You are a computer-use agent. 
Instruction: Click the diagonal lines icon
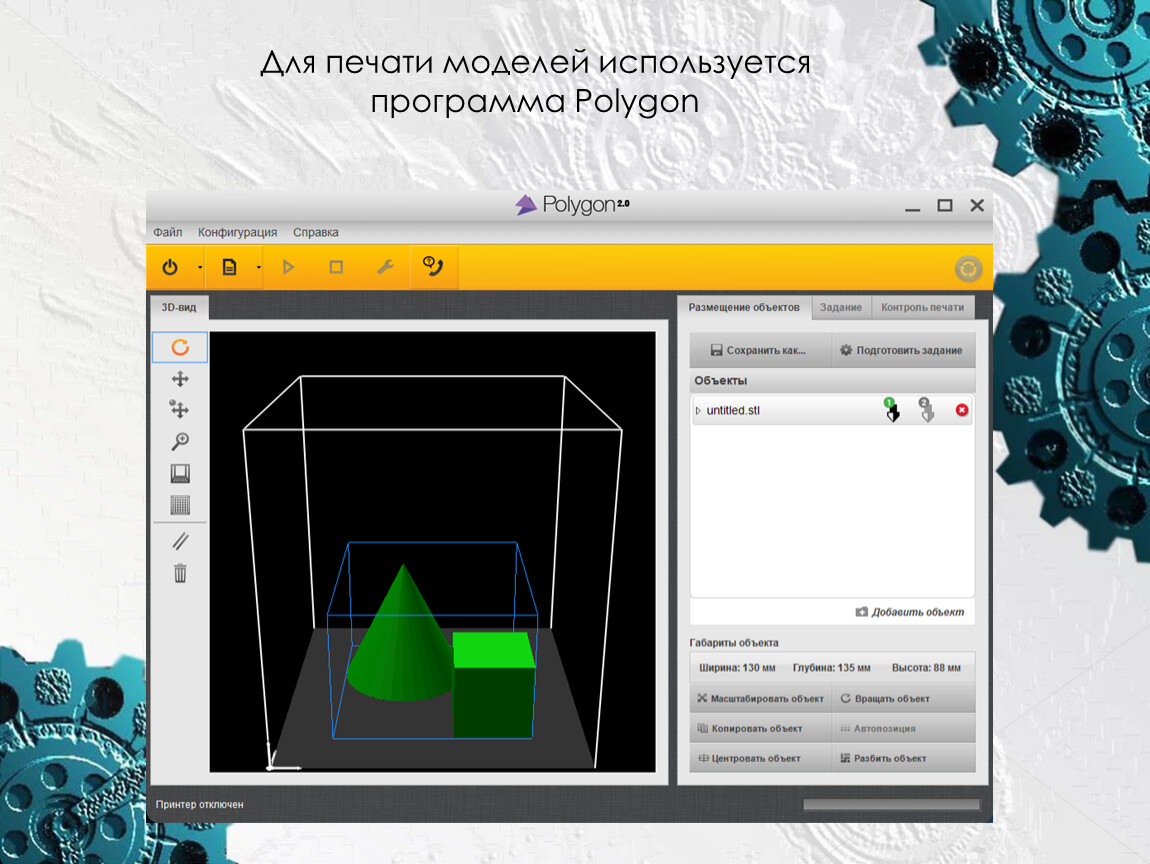coord(180,541)
